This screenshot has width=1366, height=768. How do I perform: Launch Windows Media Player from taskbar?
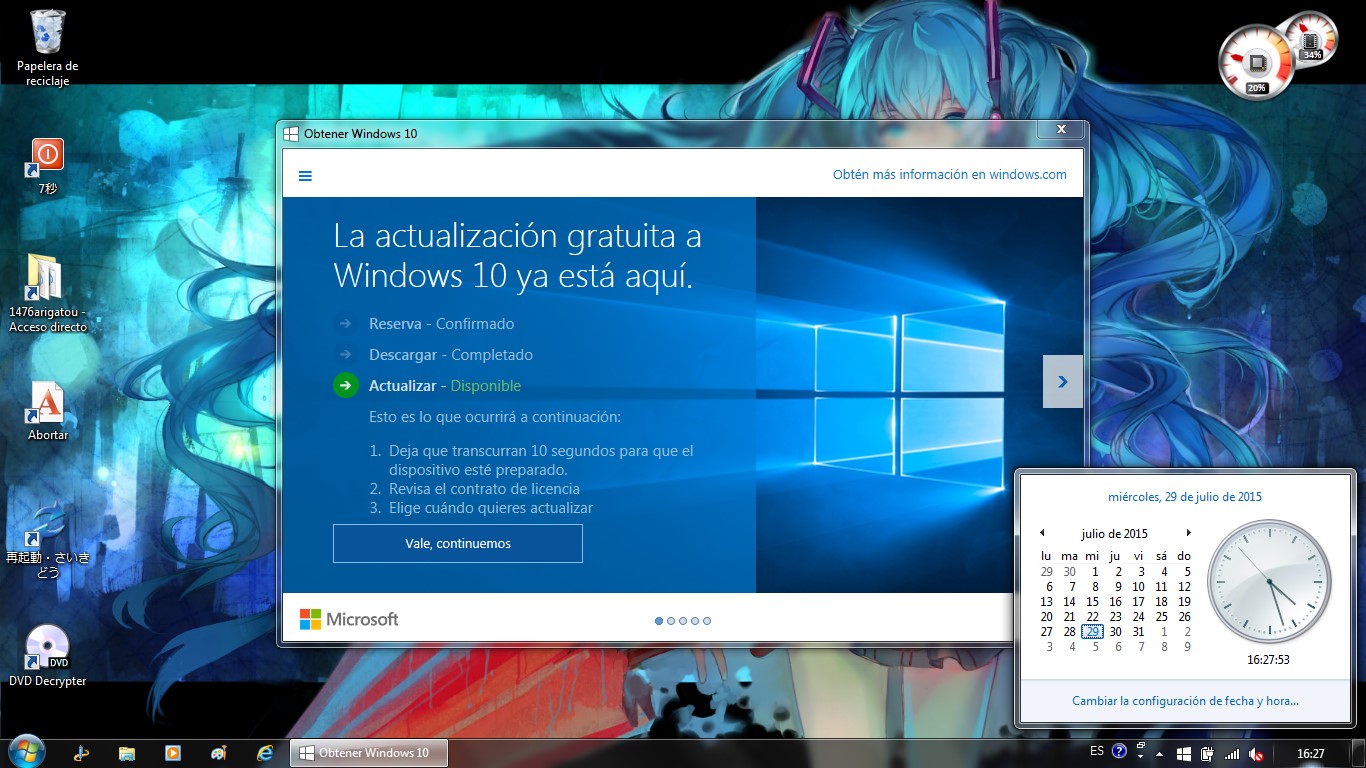point(173,753)
